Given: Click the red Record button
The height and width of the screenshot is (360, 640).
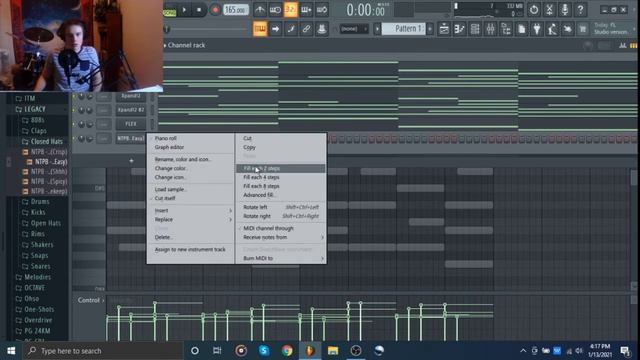Looking at the screenshot, I should [215, 9].
